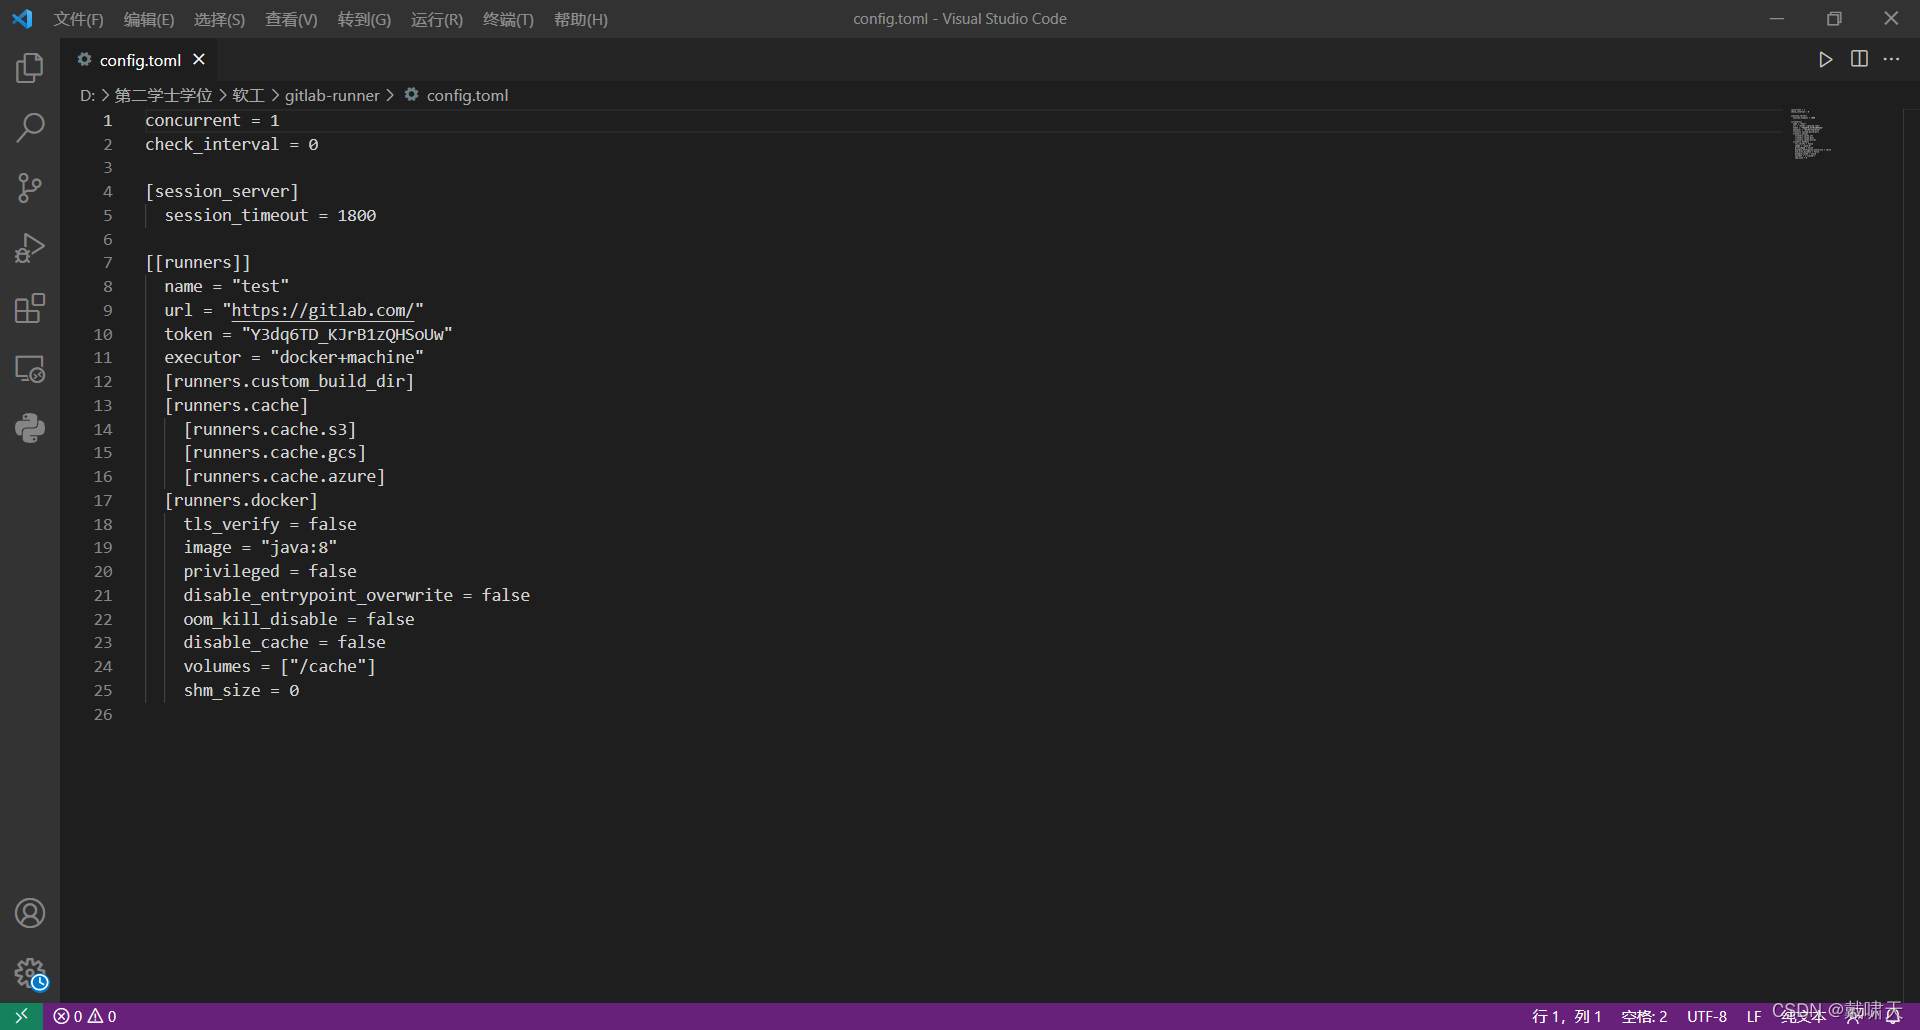1920x1030 pixels.
Task: Click the minimap code overview
Action: (x=1810, y=134)
